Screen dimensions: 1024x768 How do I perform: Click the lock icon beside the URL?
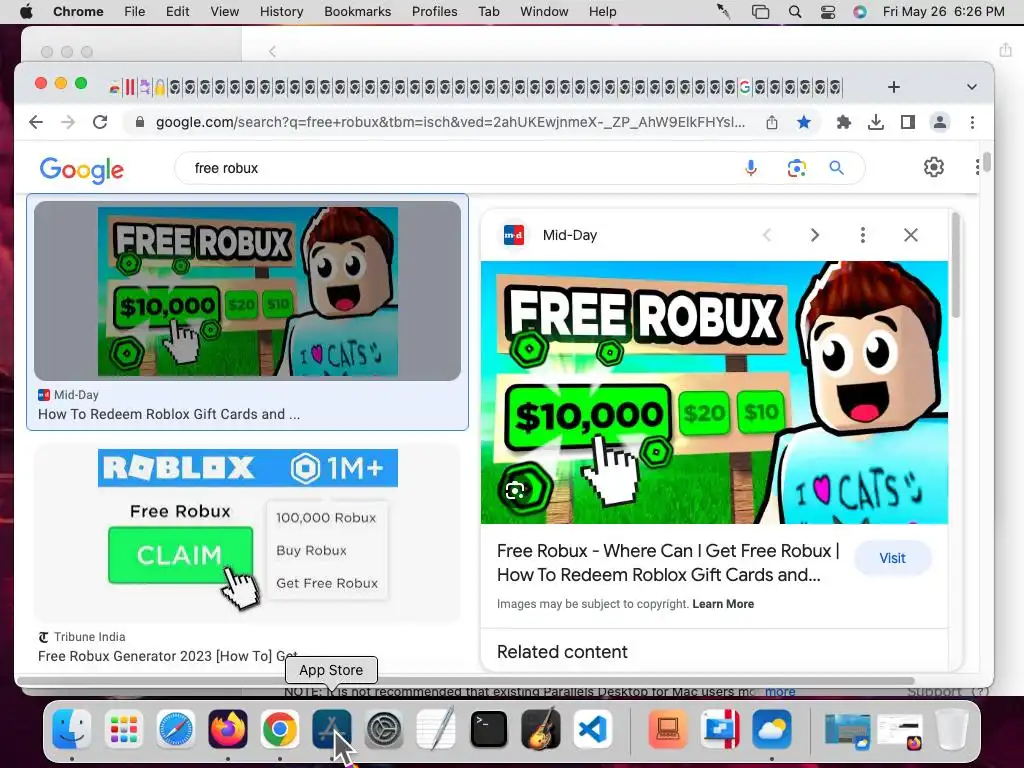(139, 122)
